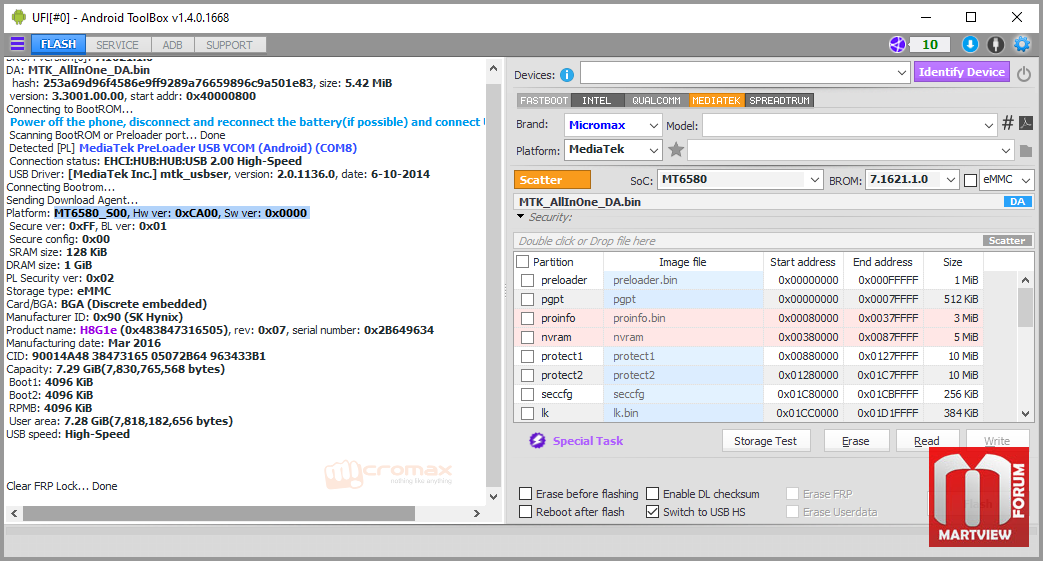Screen dimensions: 1043x561
Task: Click the blue DA badge
Action: point(1017,202)
